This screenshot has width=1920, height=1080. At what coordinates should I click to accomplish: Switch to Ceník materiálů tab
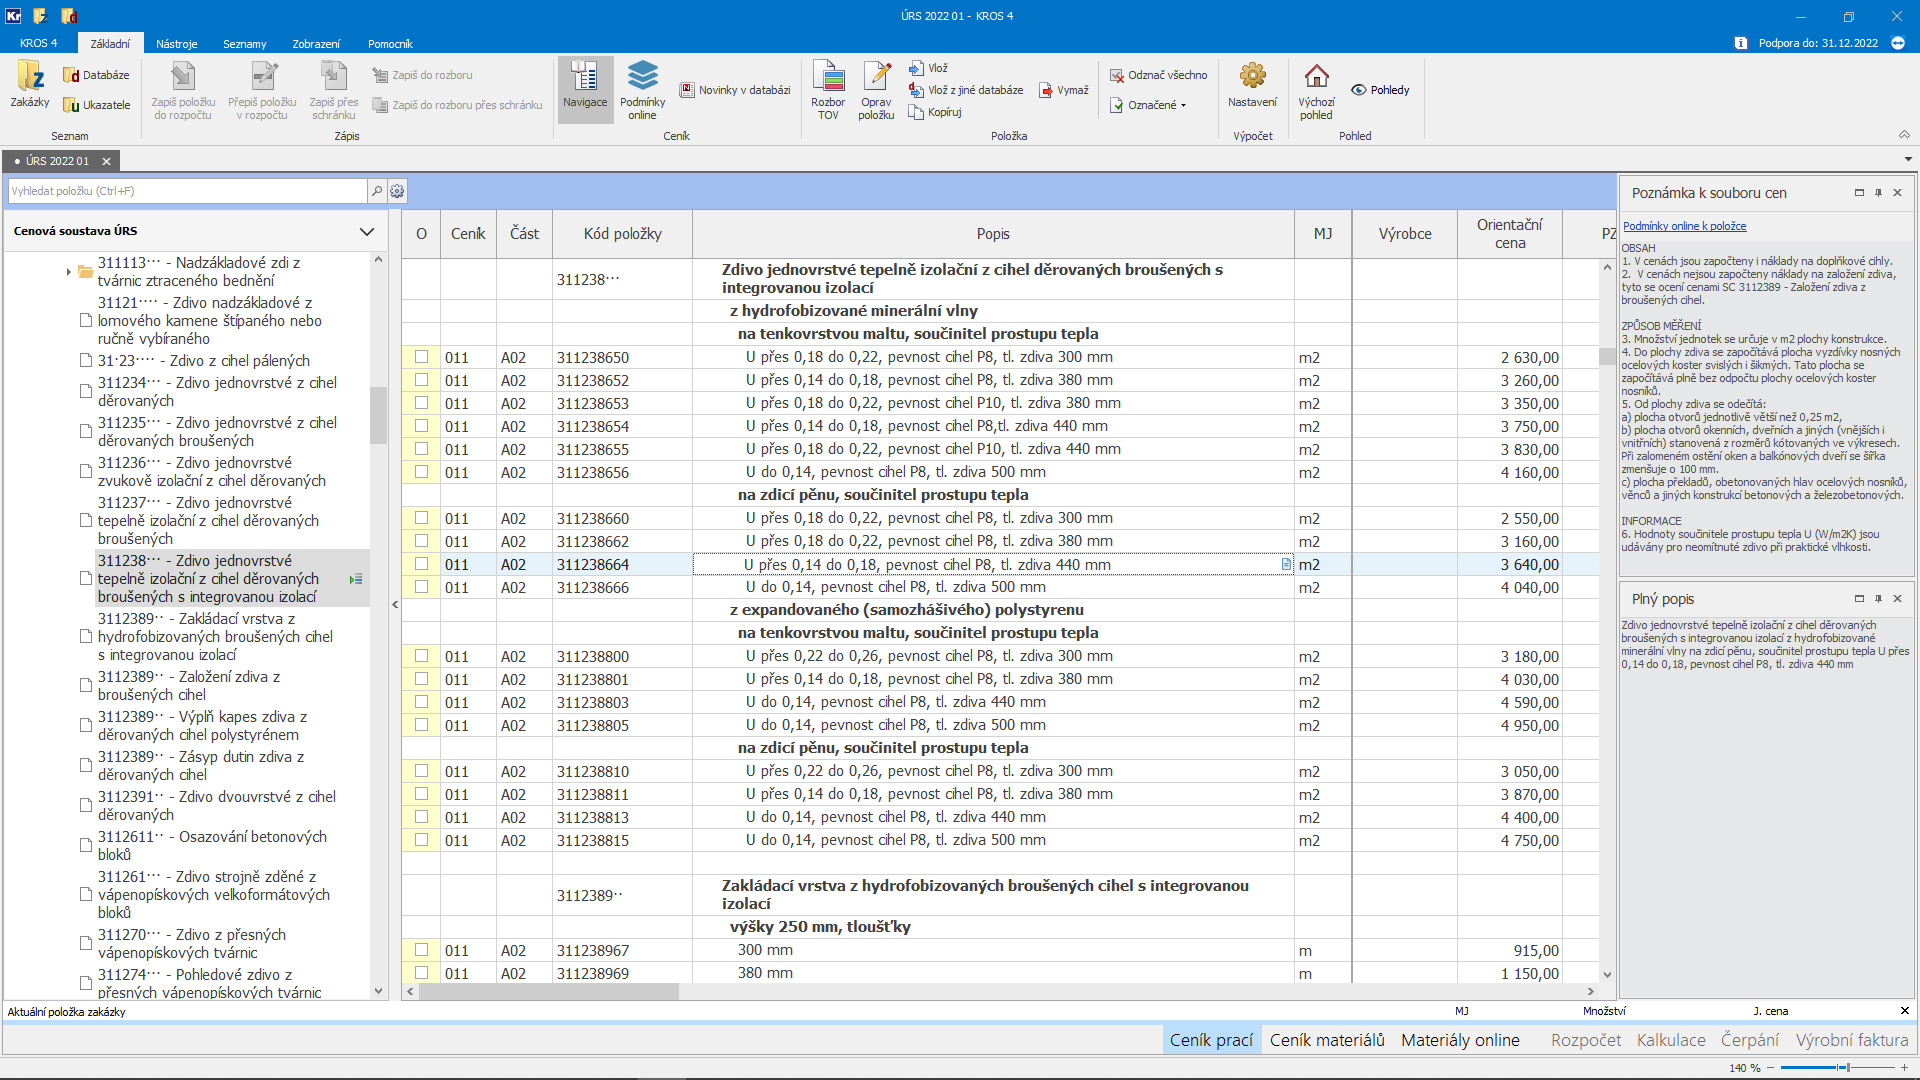pyautogui.click(x=1327, y=1040)
